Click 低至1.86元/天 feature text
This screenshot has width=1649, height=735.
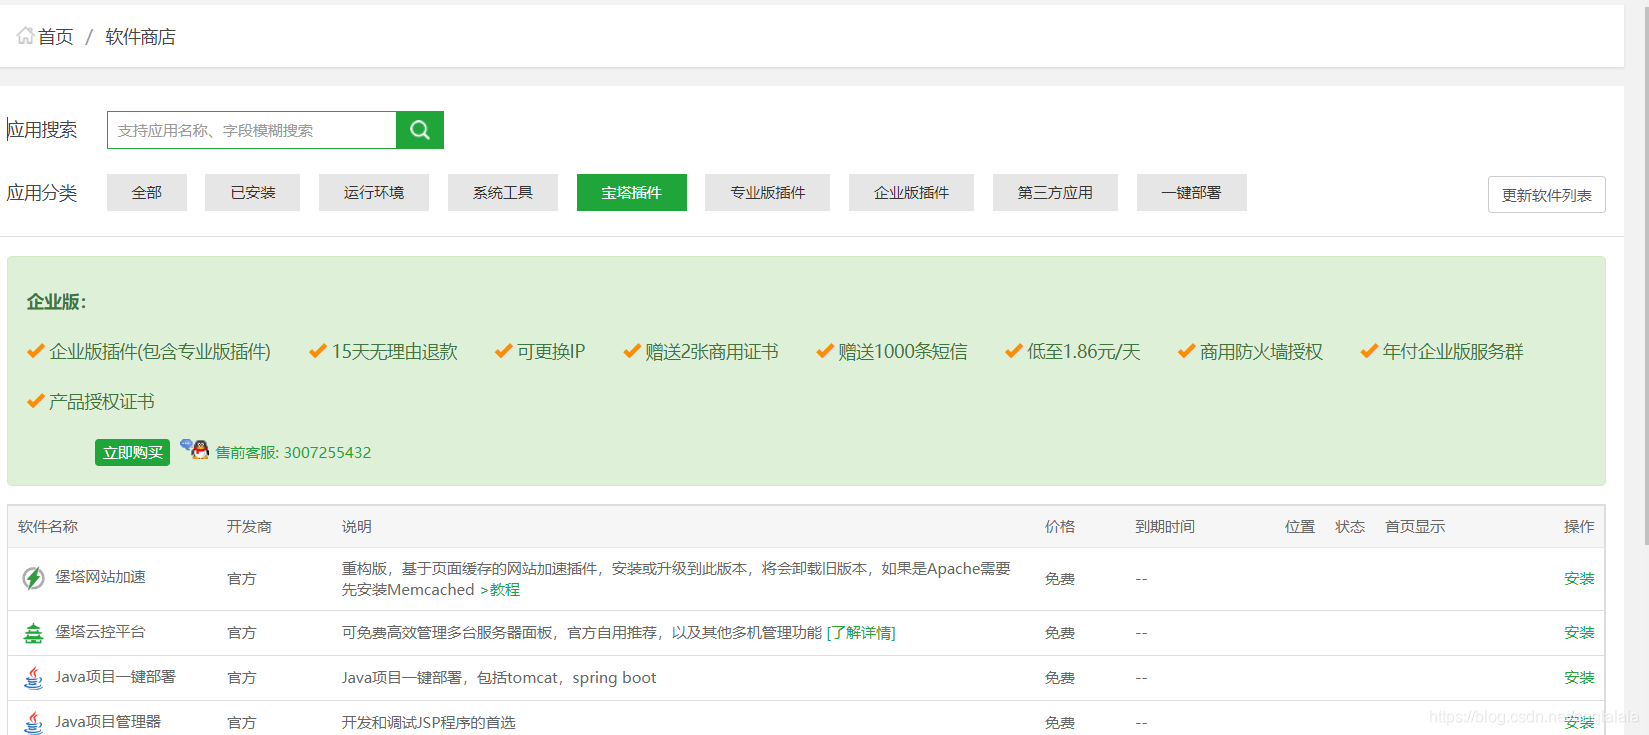pyautogui.click(x=1084, y=352)
